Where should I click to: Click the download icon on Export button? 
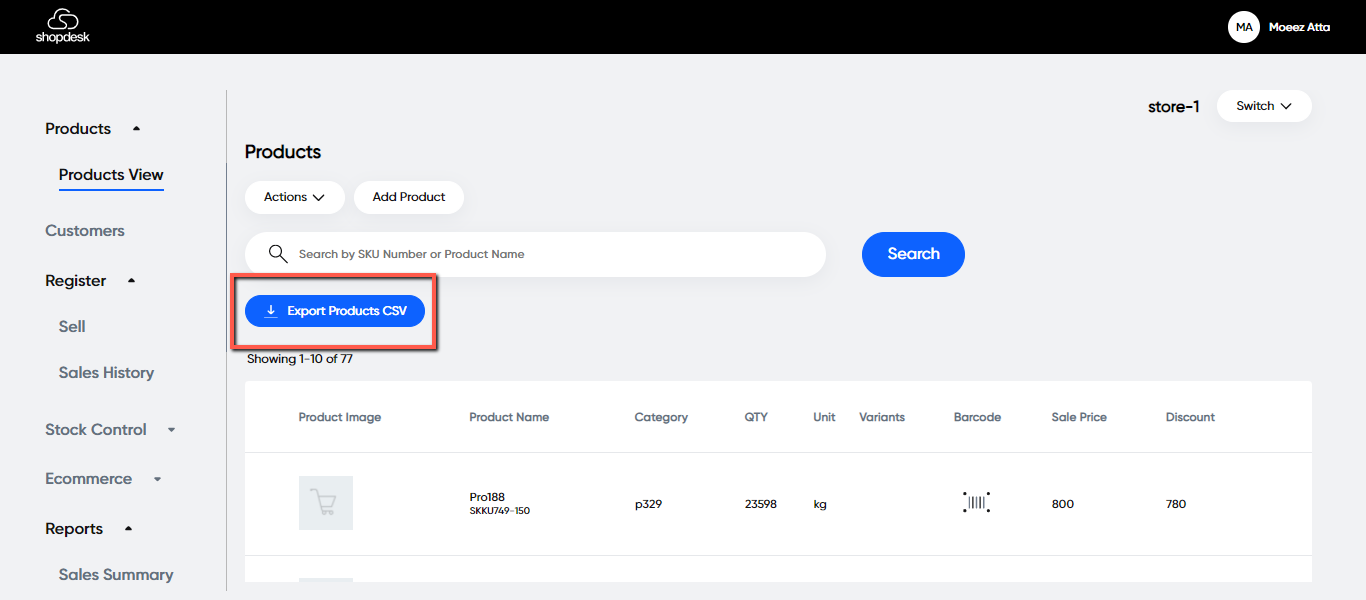[270, 311]
